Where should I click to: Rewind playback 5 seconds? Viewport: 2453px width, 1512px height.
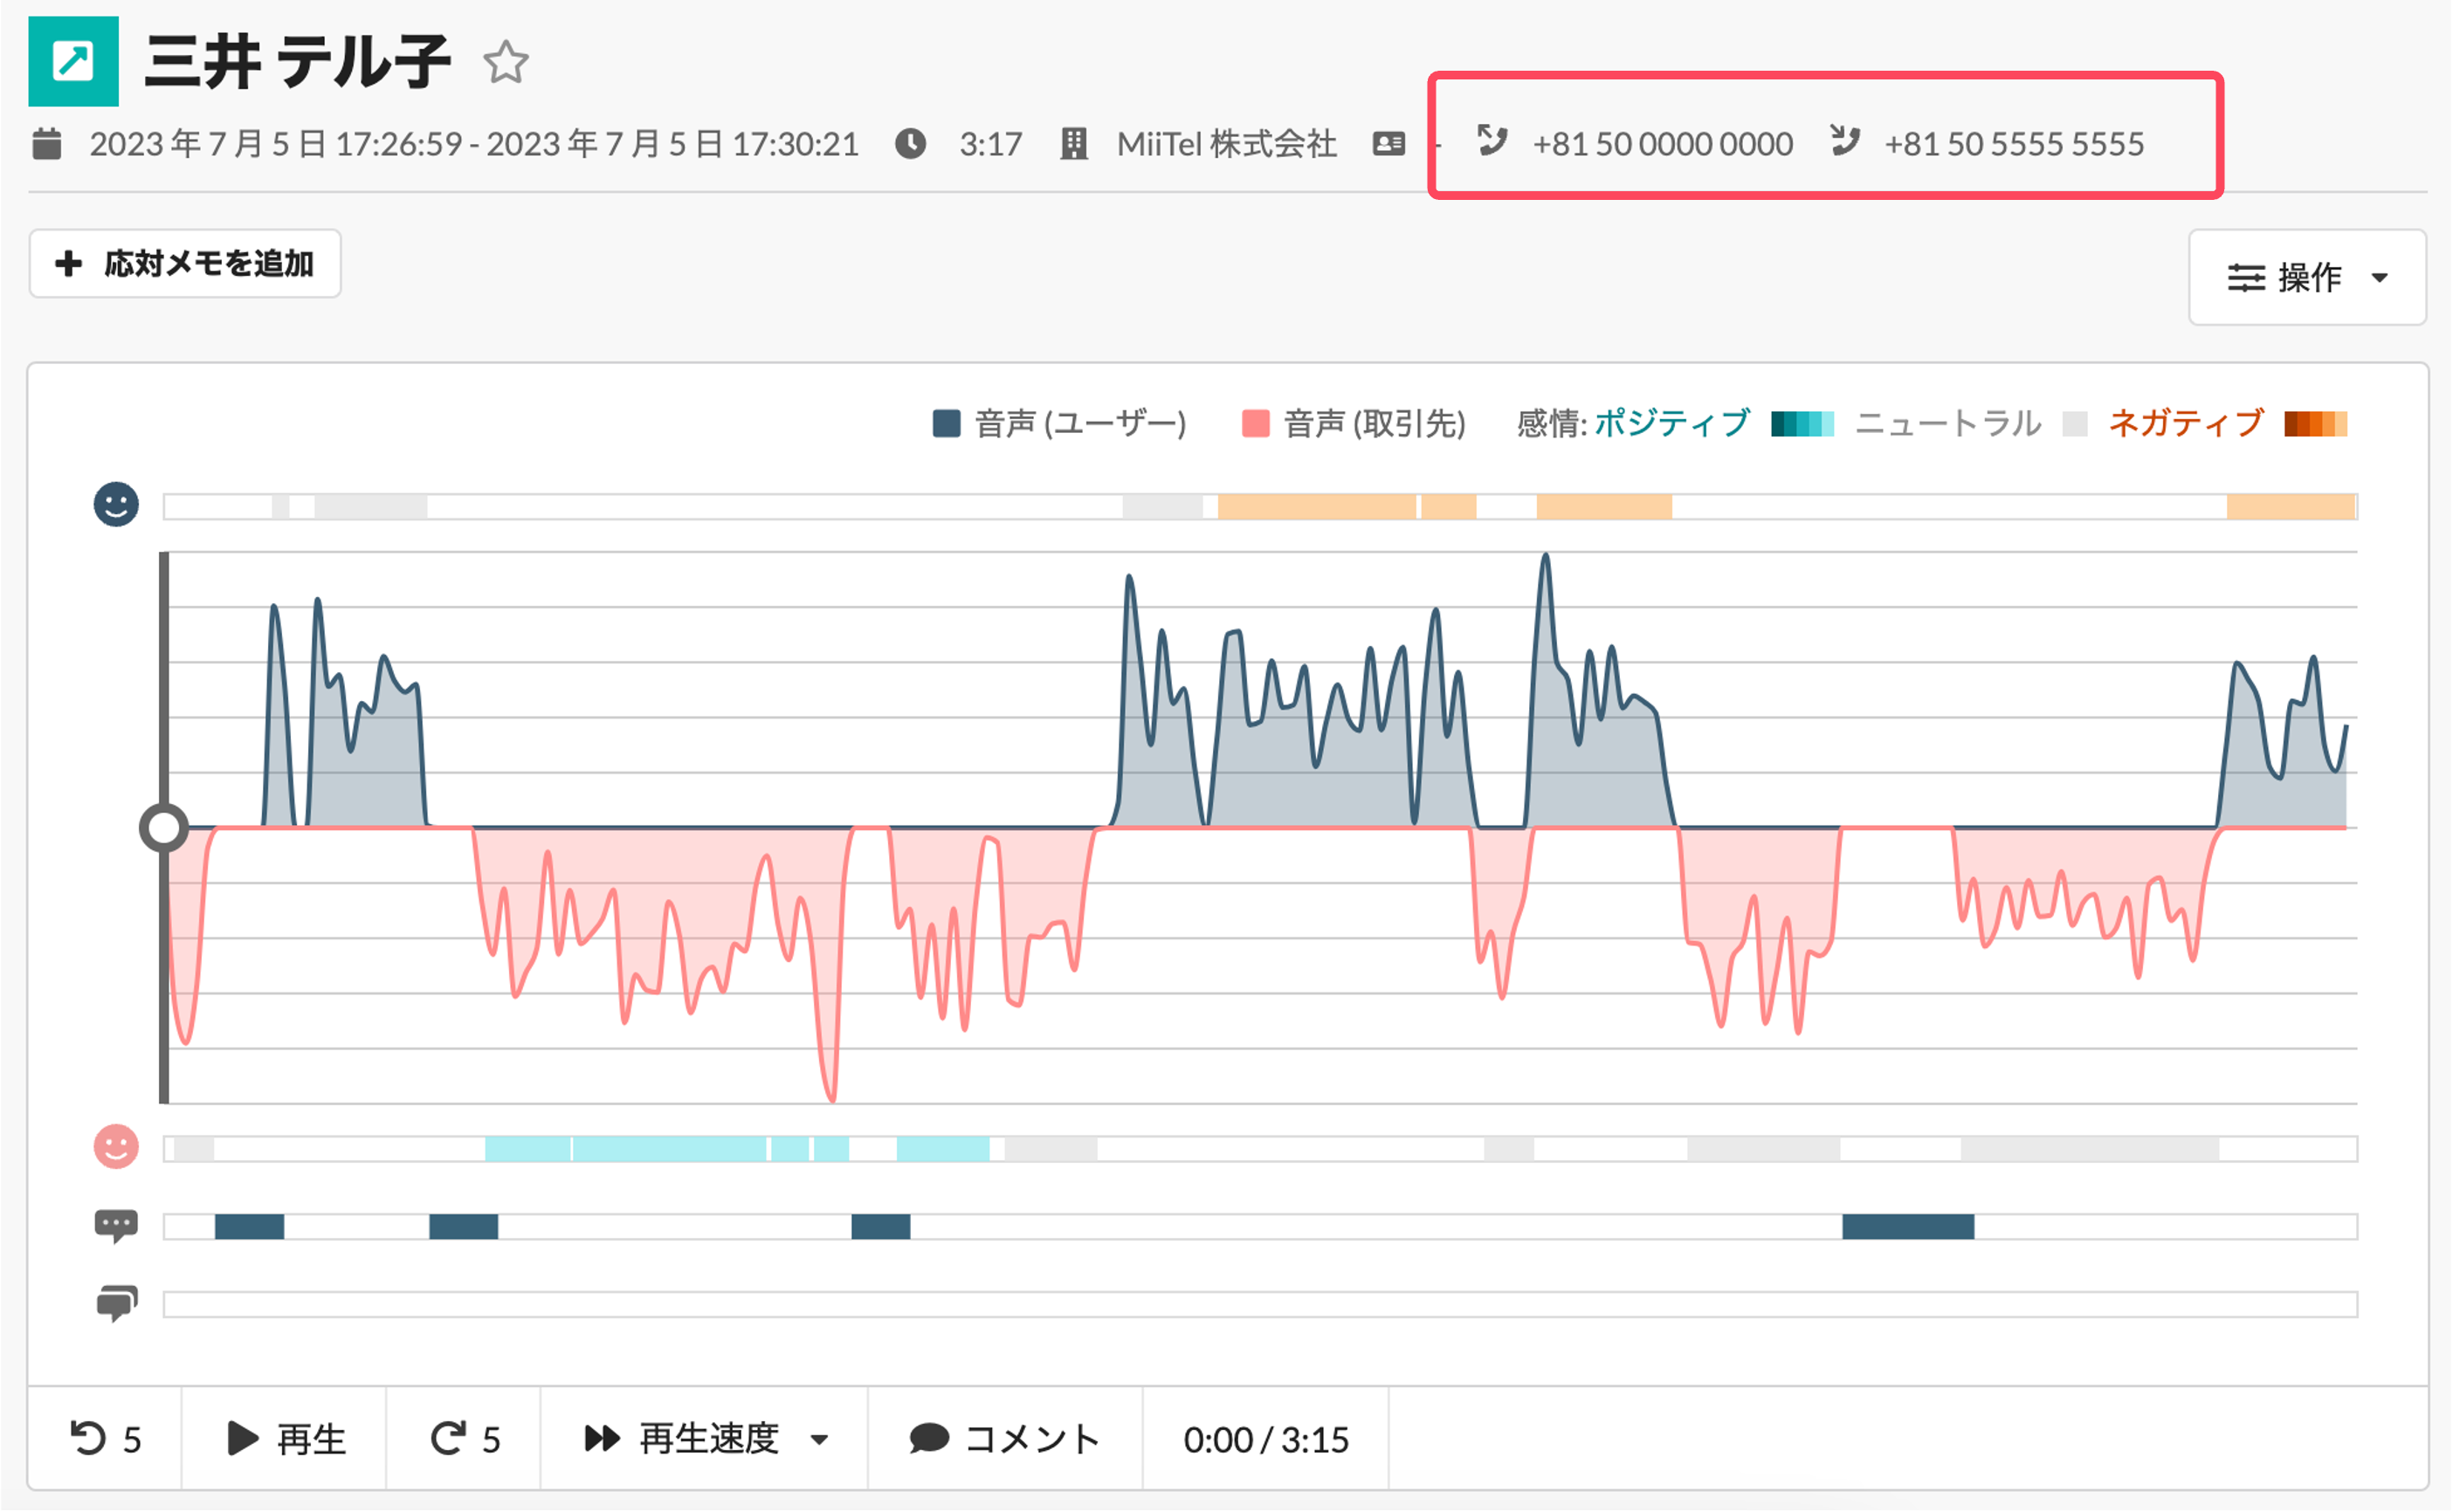(105, 1440)
